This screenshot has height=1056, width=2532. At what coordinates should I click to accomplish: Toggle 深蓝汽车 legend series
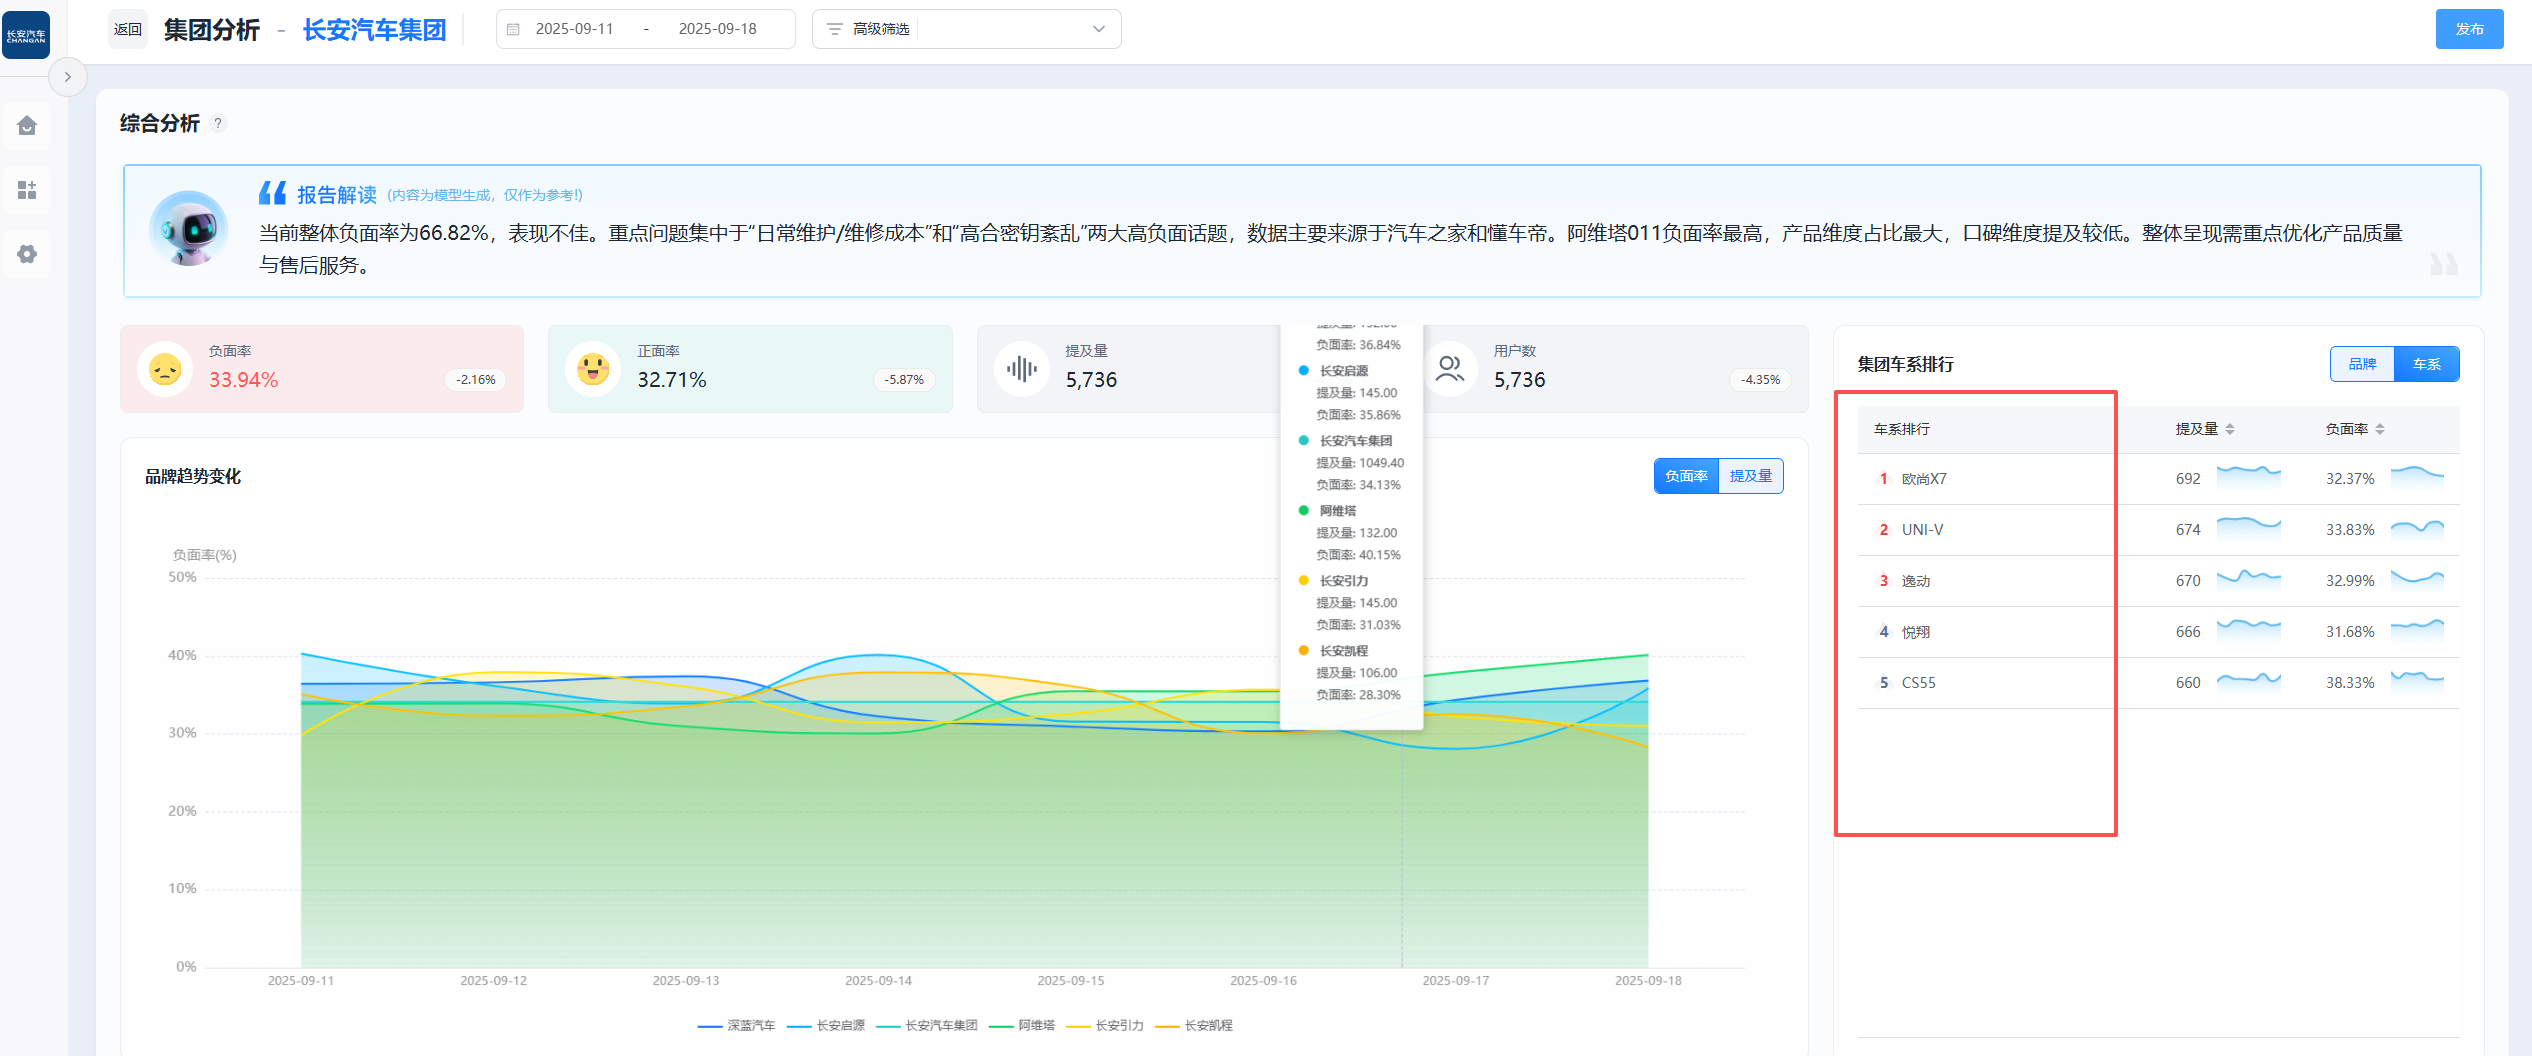point(736,1026)
